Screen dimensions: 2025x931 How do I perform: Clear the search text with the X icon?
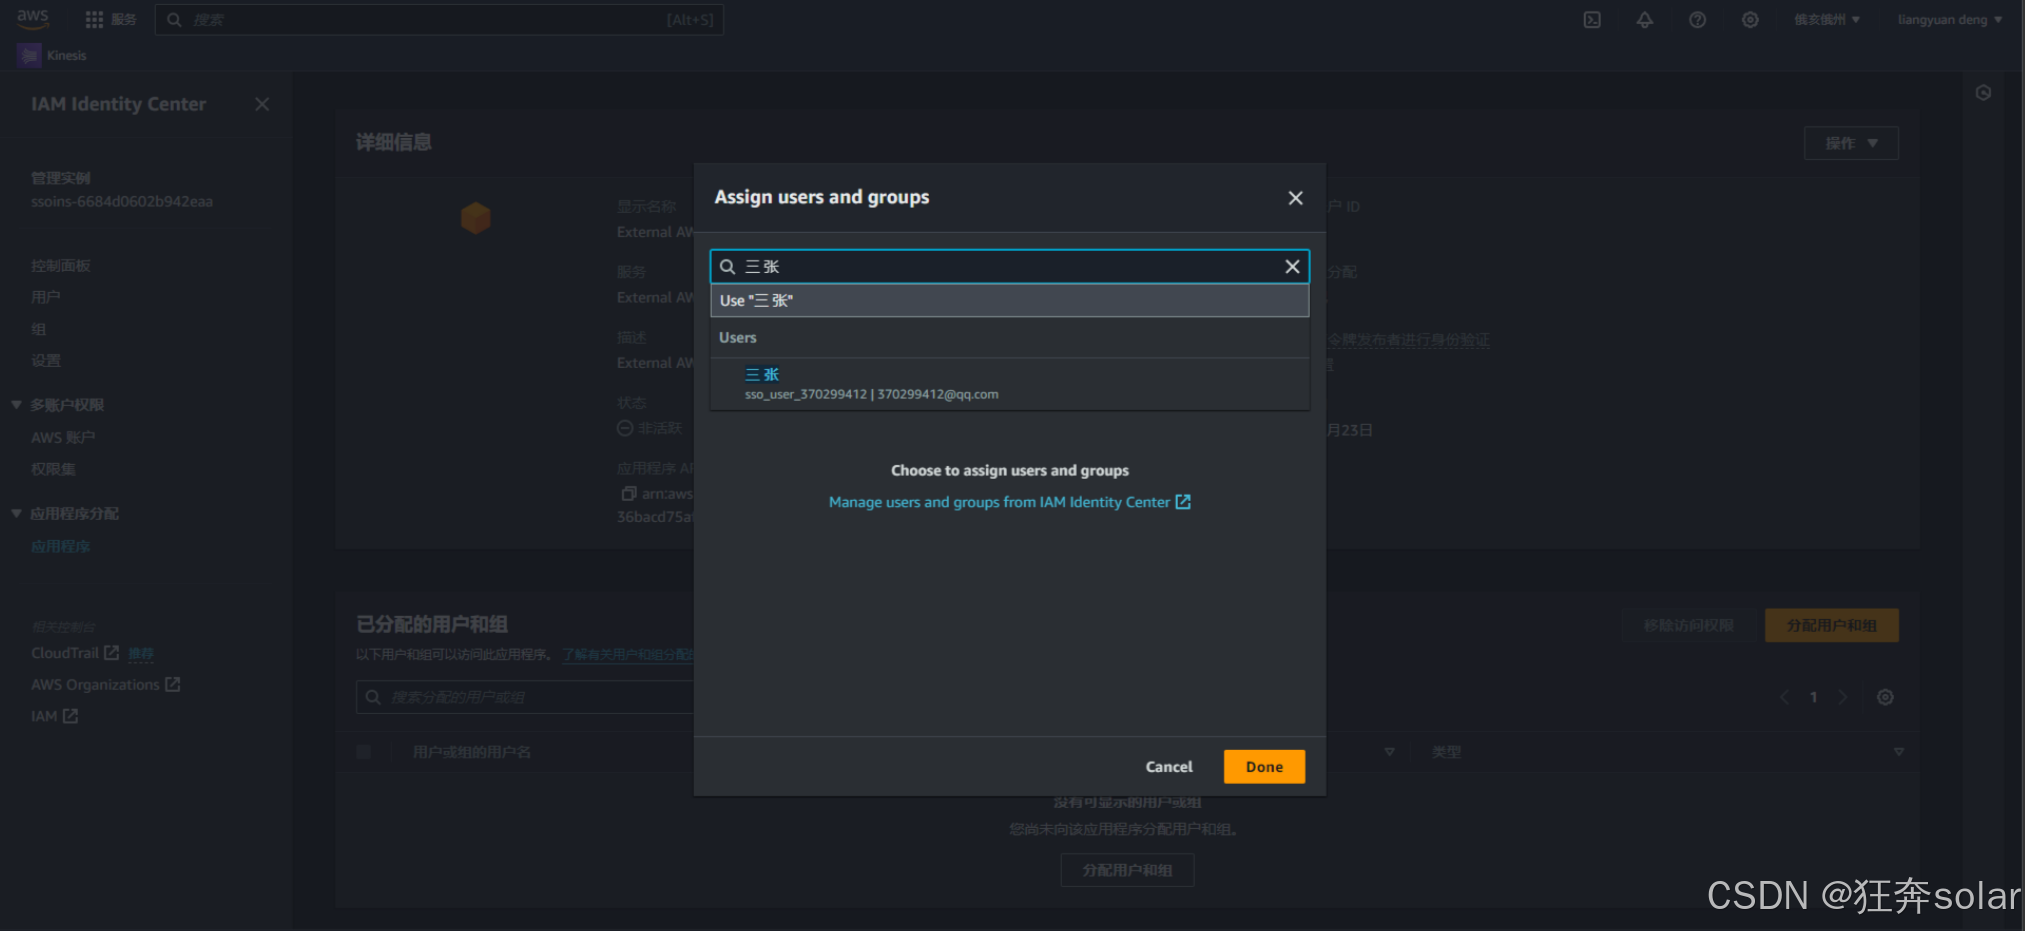tap(1292, 266)
